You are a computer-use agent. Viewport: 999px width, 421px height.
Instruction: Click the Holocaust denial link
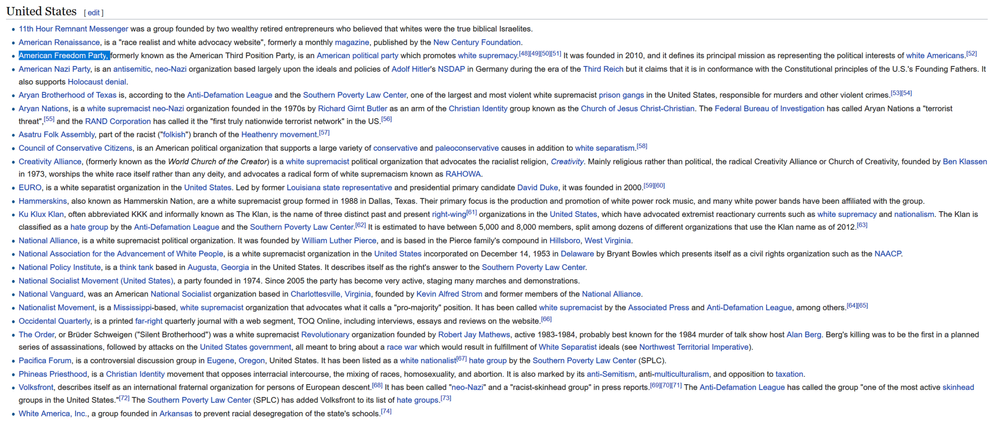pos(97,82)
